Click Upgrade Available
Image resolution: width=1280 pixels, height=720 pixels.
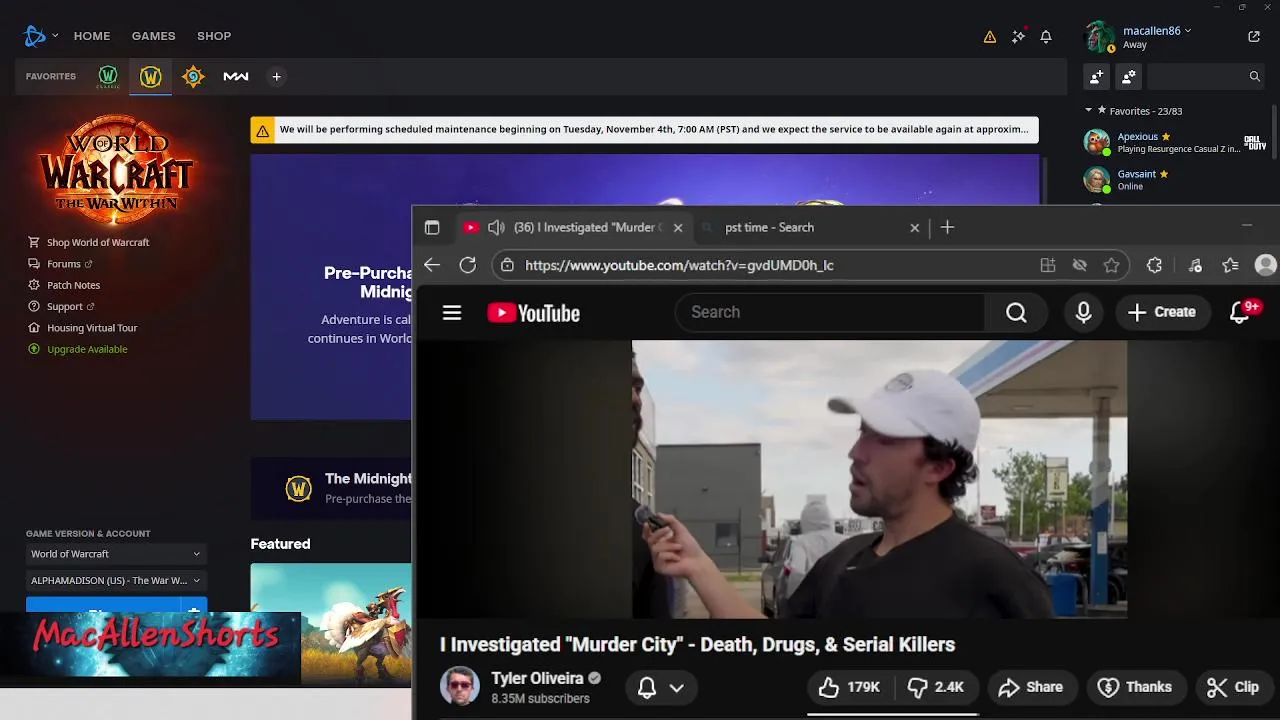click(87, 349)
